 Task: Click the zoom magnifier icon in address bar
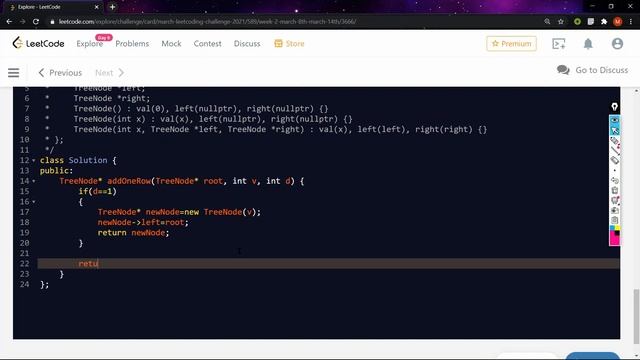point(547,22)
